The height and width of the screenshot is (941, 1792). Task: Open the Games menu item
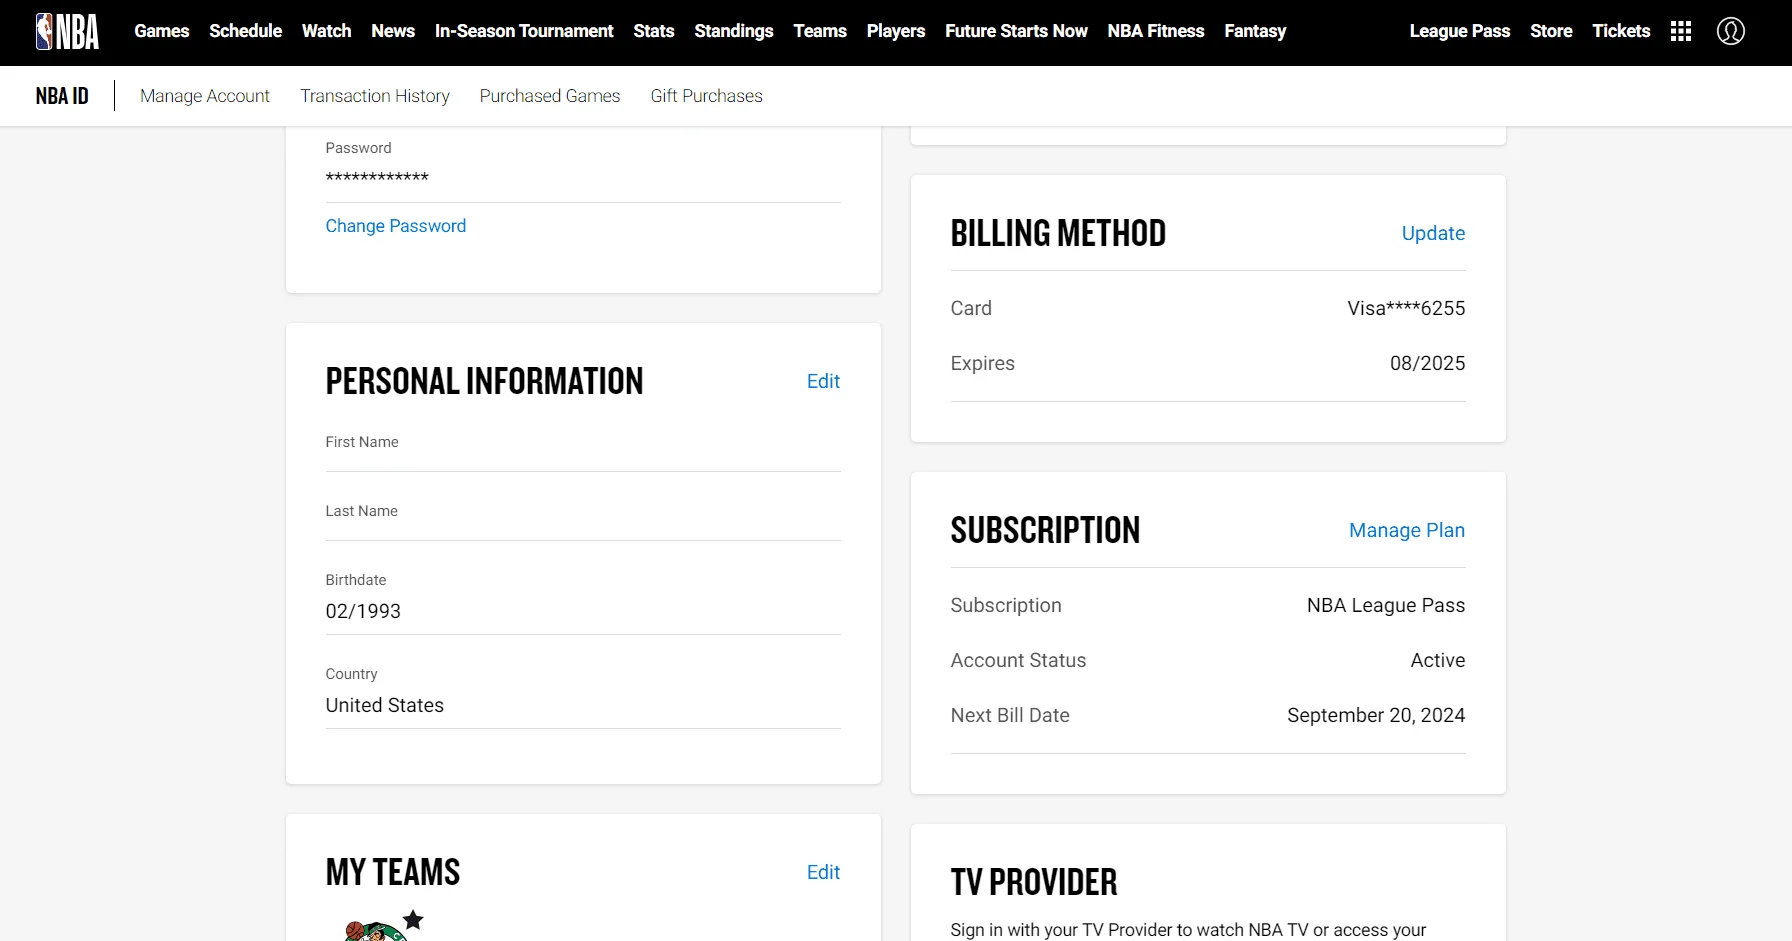[x=162, y=31]
